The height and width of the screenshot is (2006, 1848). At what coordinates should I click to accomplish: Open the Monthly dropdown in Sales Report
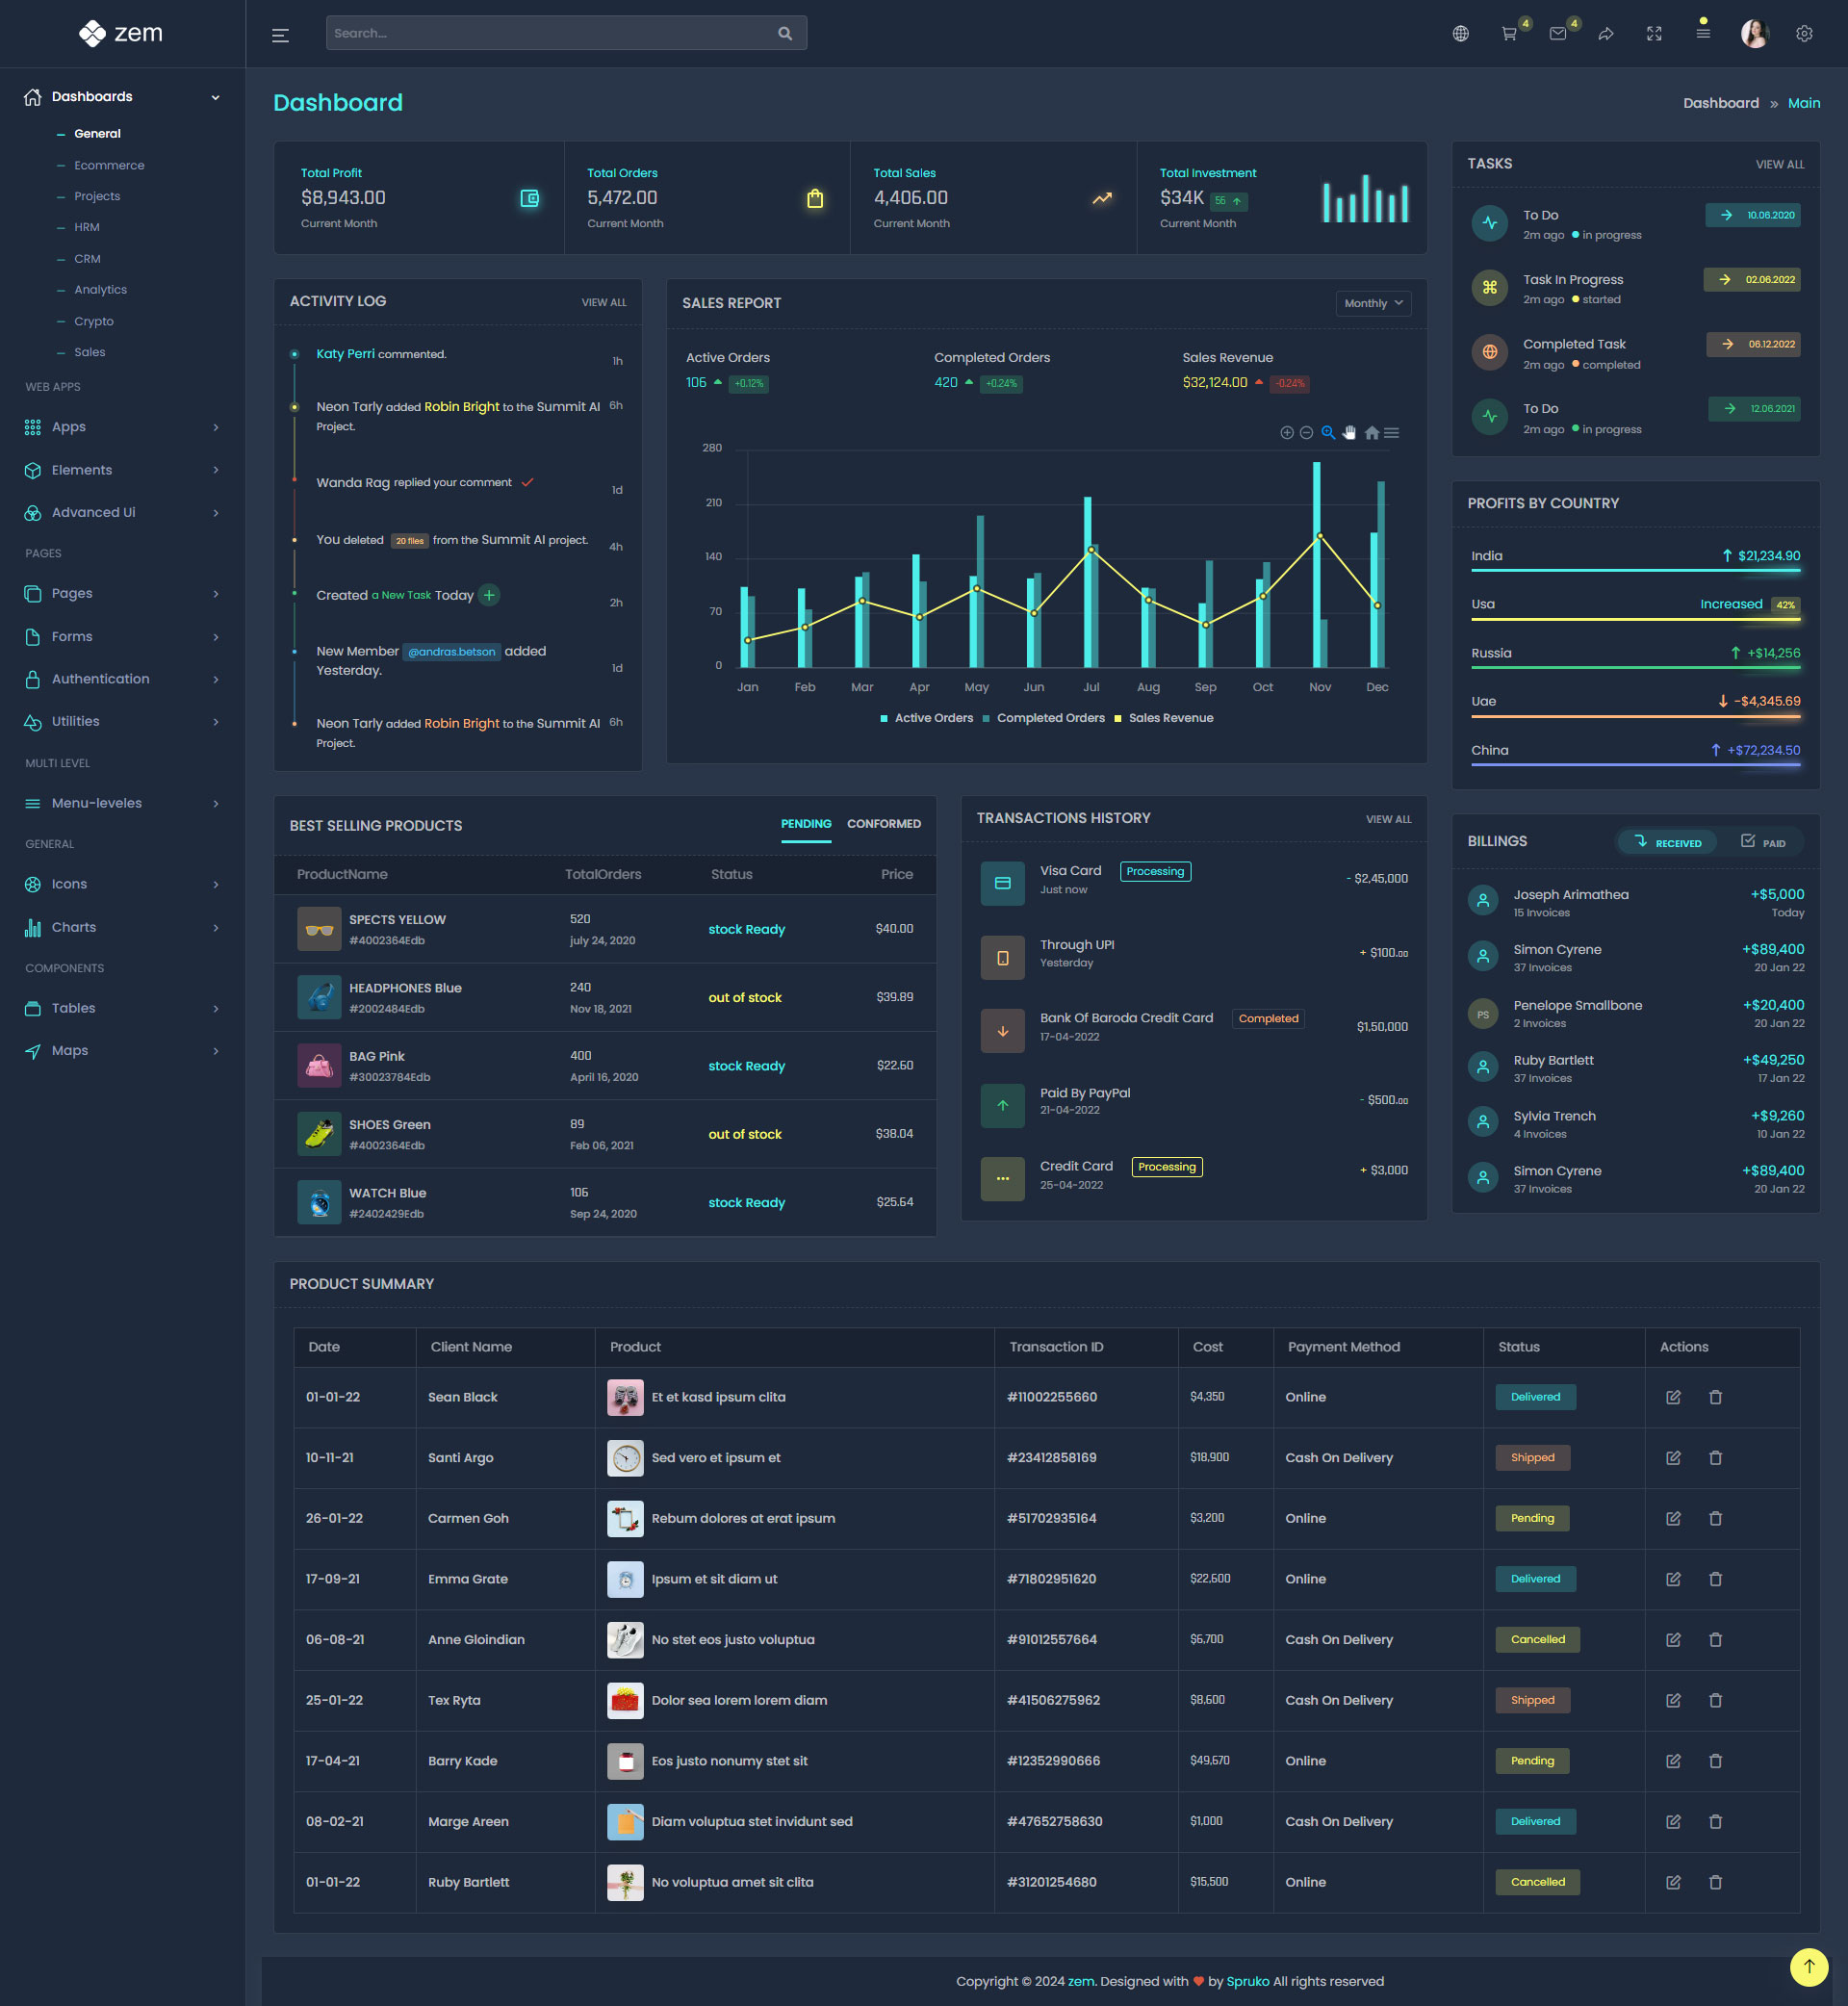tap(1372, 303)
